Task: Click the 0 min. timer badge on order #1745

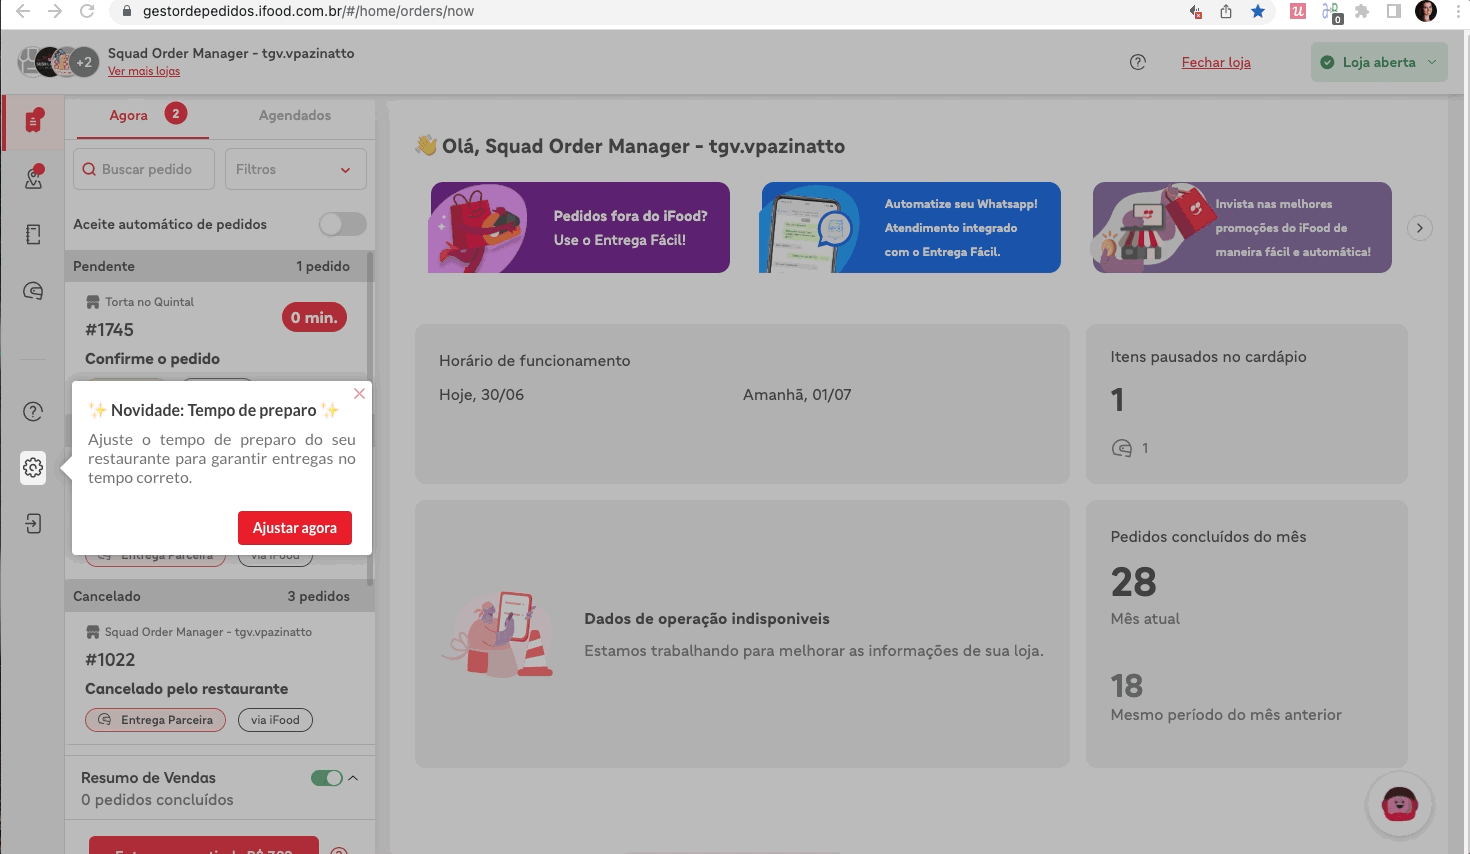Action: 314,317
